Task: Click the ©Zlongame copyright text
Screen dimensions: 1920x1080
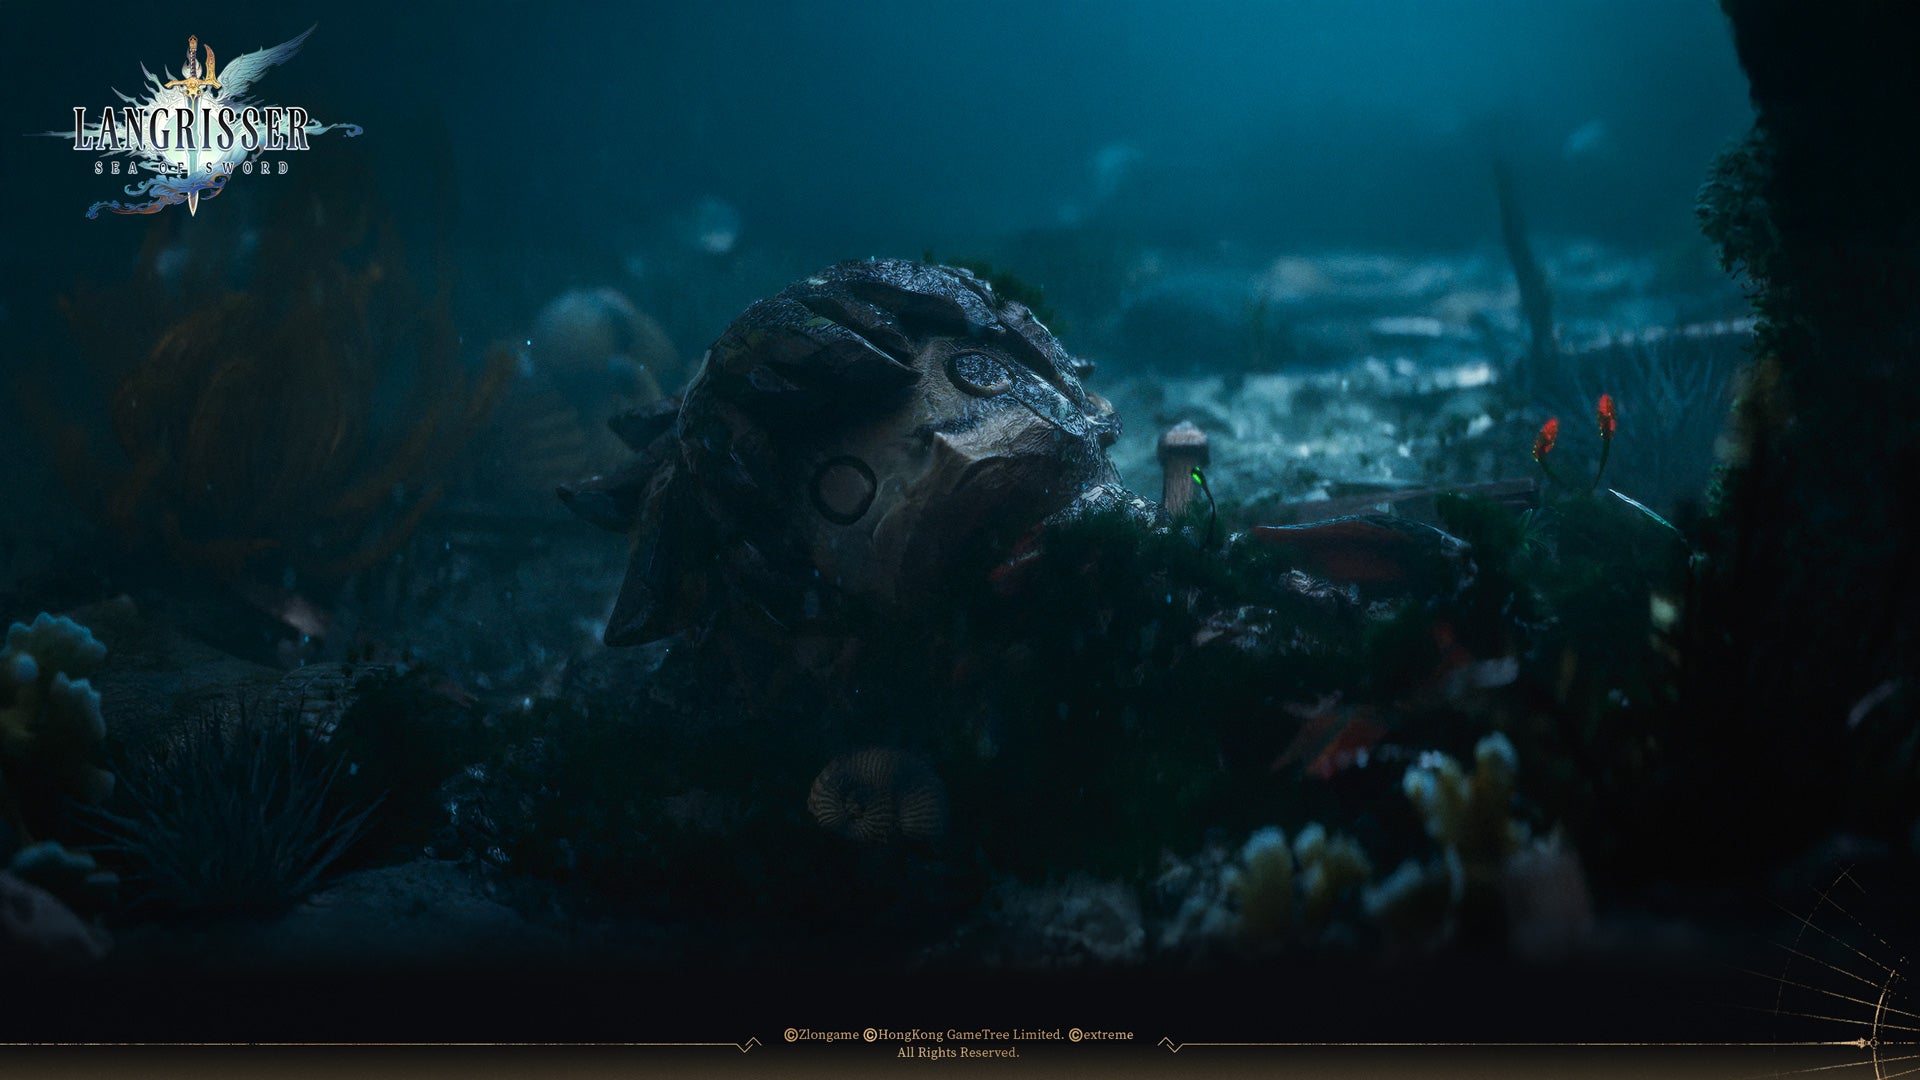Action: click(821, 1035)
